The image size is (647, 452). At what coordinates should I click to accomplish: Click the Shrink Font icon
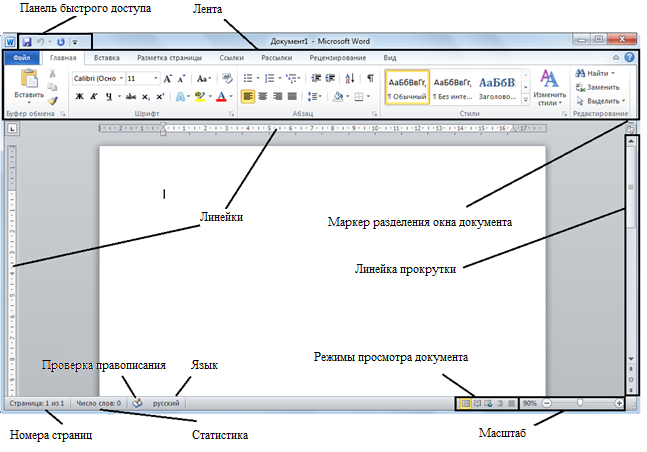coord(182,78)
